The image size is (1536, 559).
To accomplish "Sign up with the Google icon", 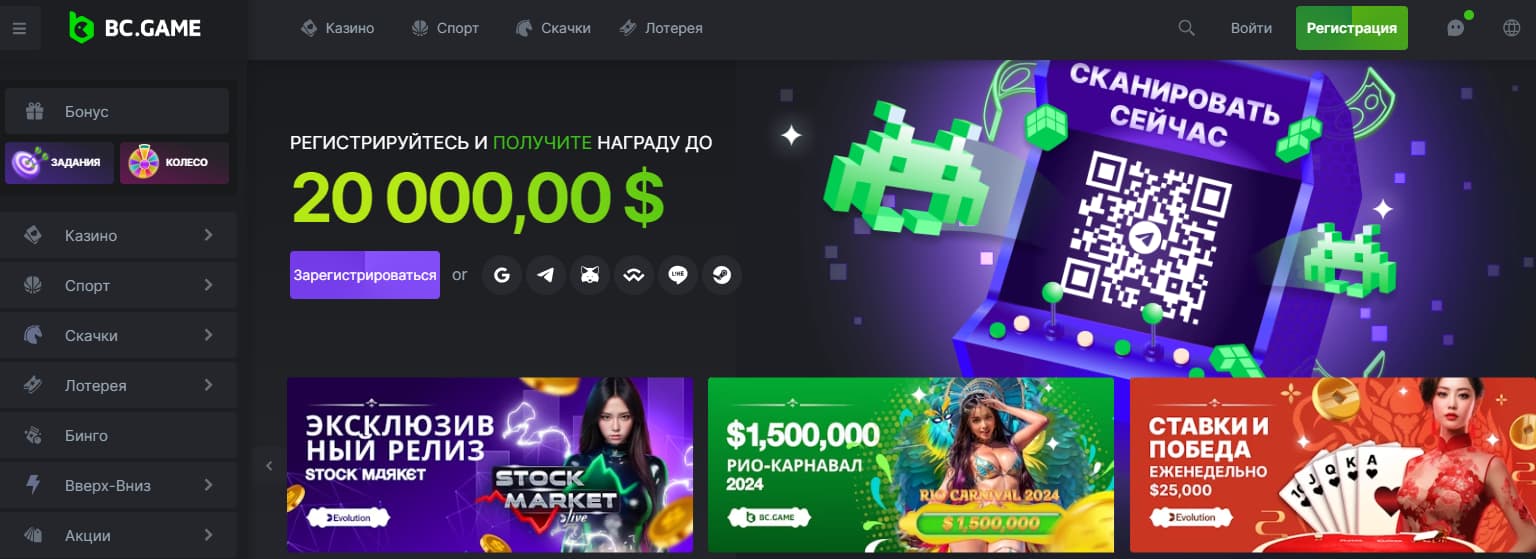I will [502, 275].
